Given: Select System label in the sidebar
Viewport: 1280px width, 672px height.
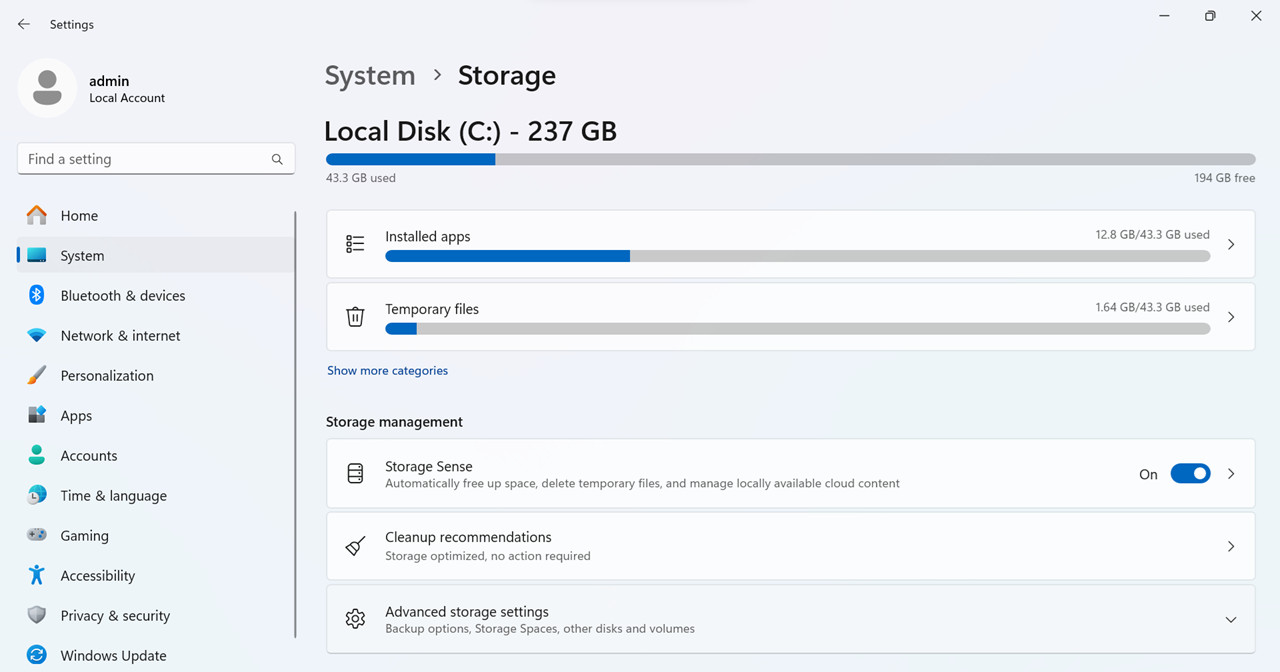Looking at the screenshot, I should point(82,255).
